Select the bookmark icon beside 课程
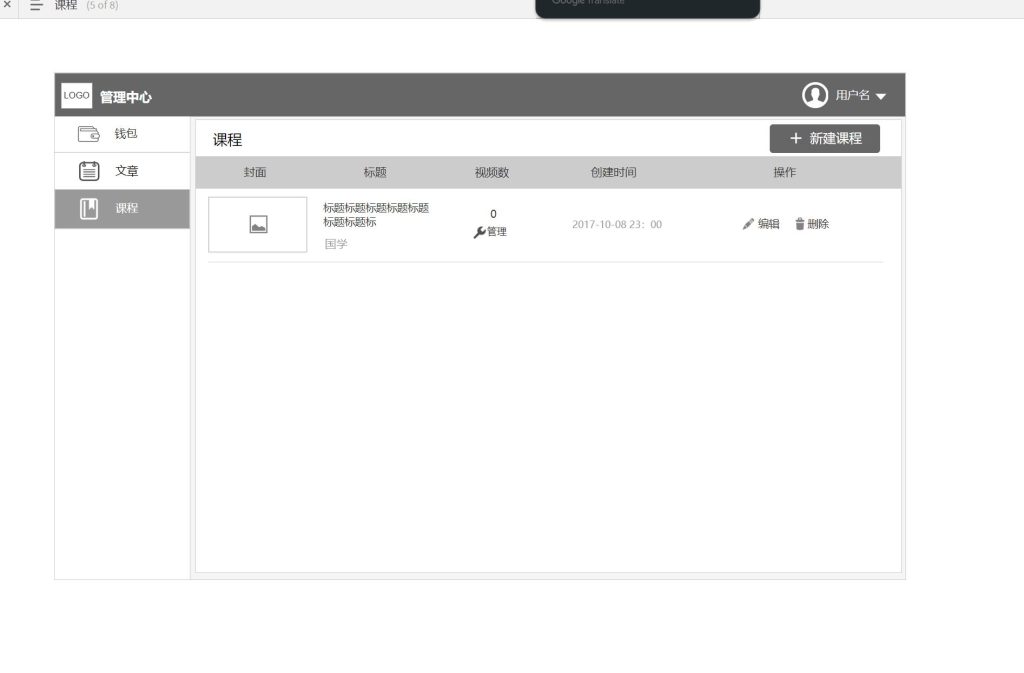Screen dimensions: 1024x673 [87, 209]
